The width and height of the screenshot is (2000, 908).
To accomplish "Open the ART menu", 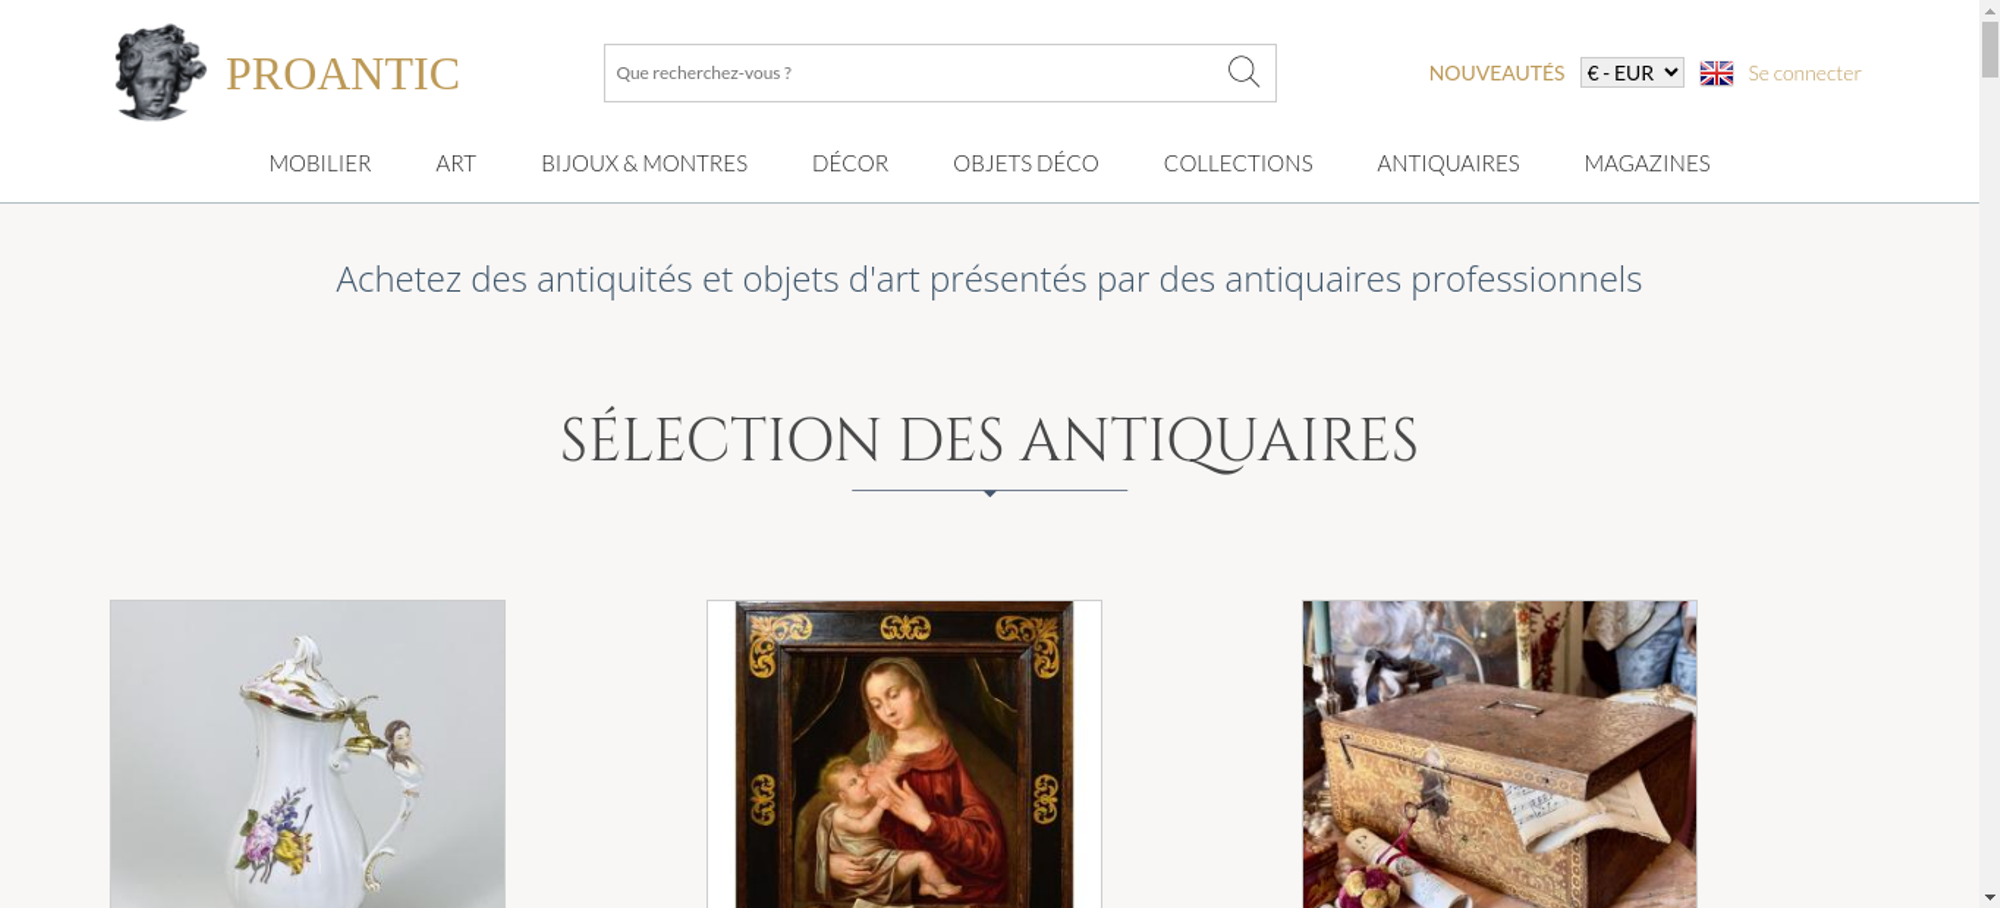I will pyautogui.click(x=456, y=163).
